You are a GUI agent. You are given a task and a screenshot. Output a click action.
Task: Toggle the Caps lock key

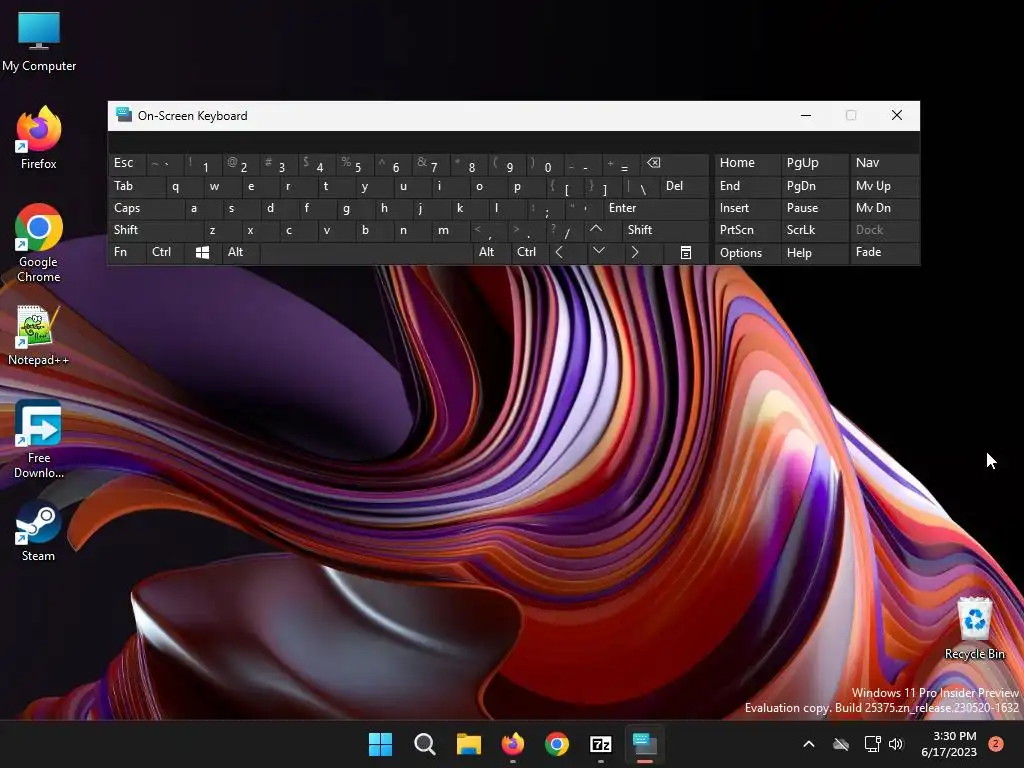[146, 208]
